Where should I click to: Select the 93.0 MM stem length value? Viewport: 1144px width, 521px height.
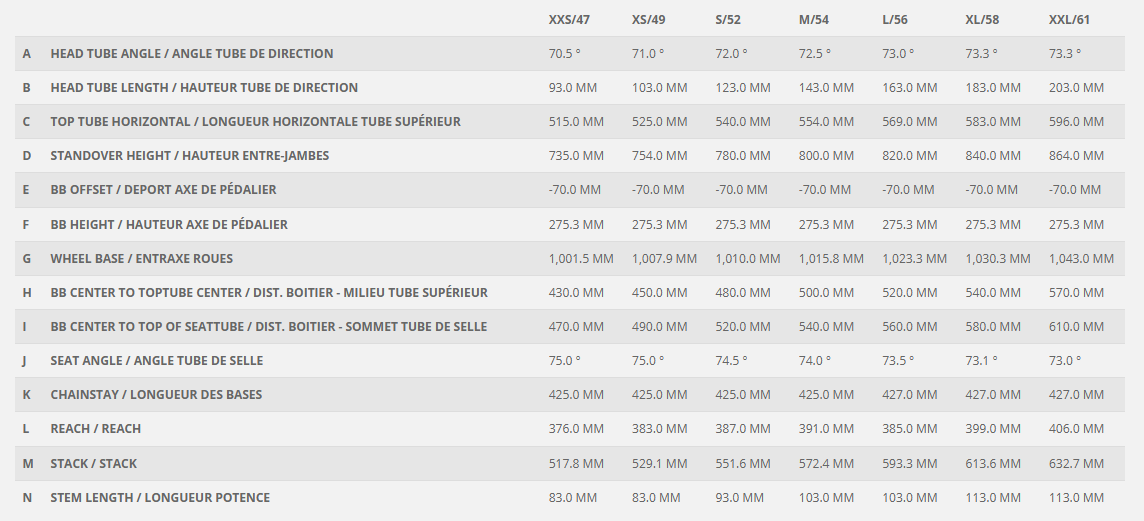(x=740, y=498)
